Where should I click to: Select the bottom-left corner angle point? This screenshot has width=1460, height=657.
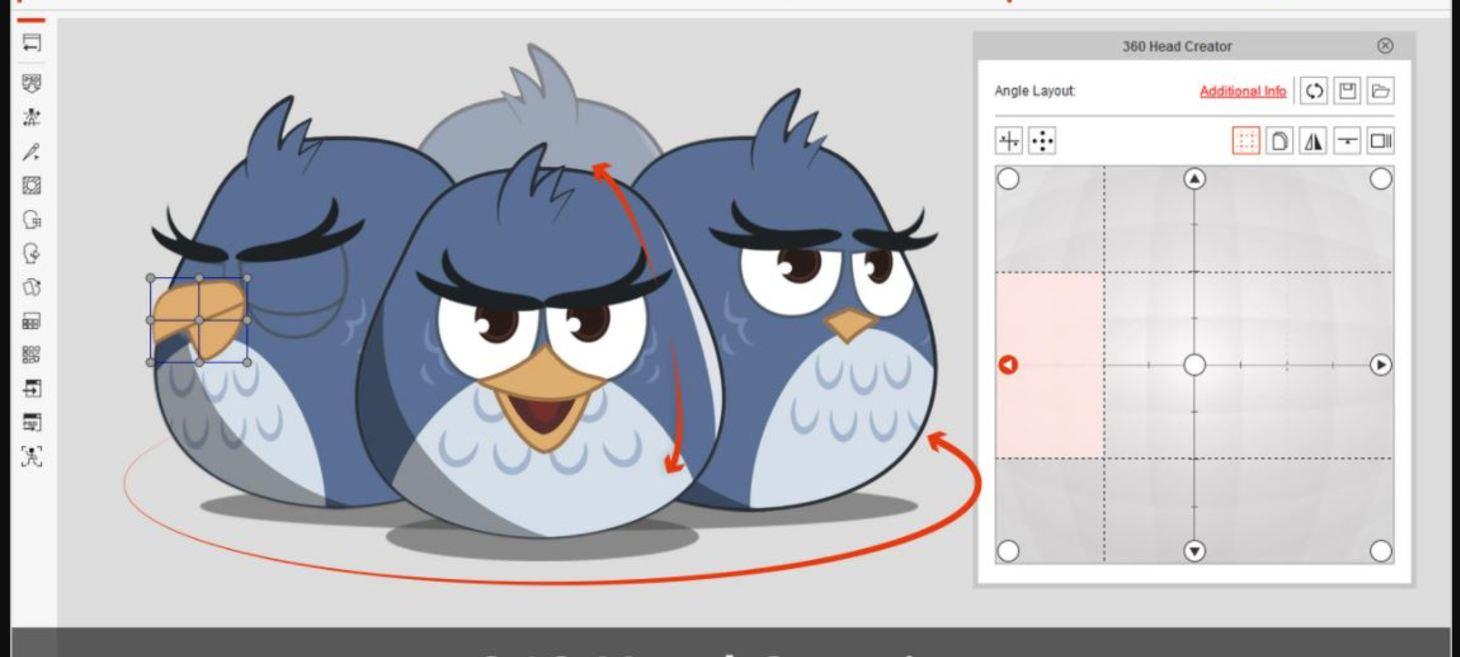point(1008,551)
